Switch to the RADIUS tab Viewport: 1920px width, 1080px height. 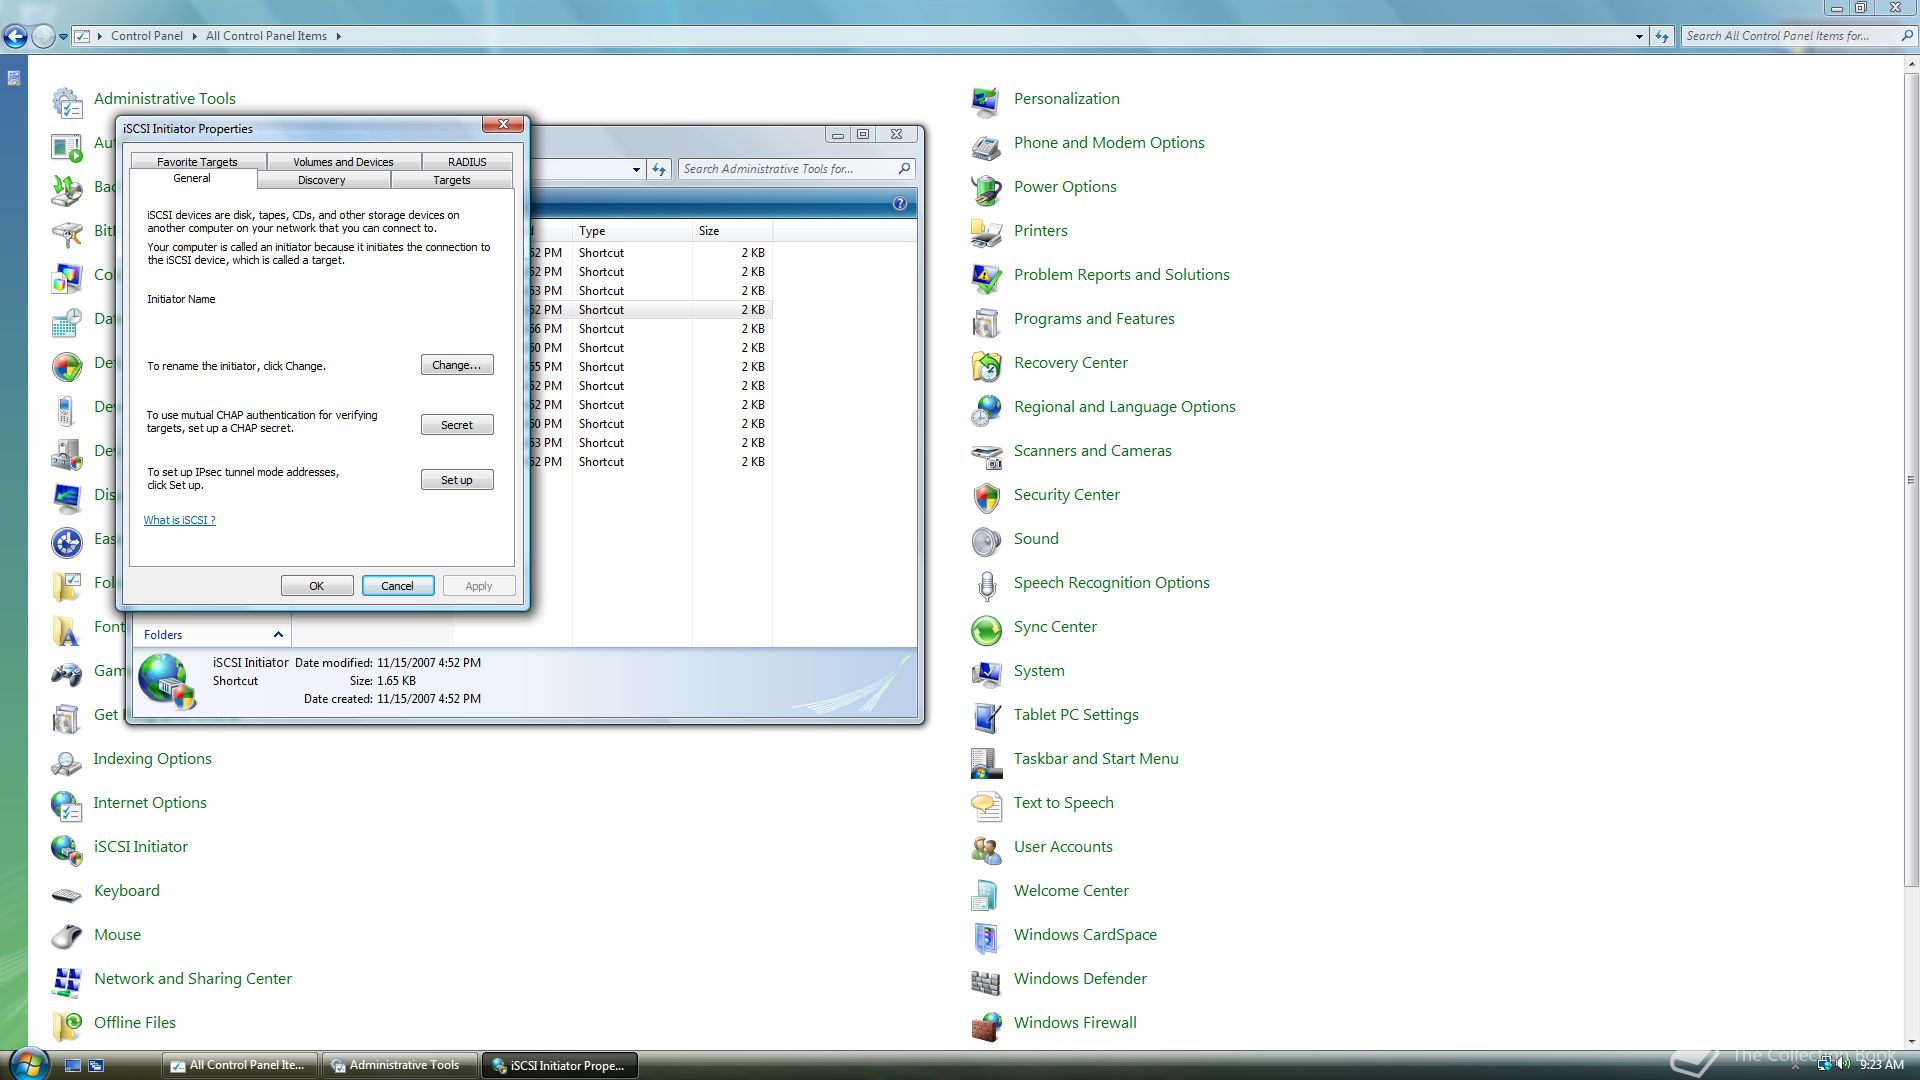467,161
